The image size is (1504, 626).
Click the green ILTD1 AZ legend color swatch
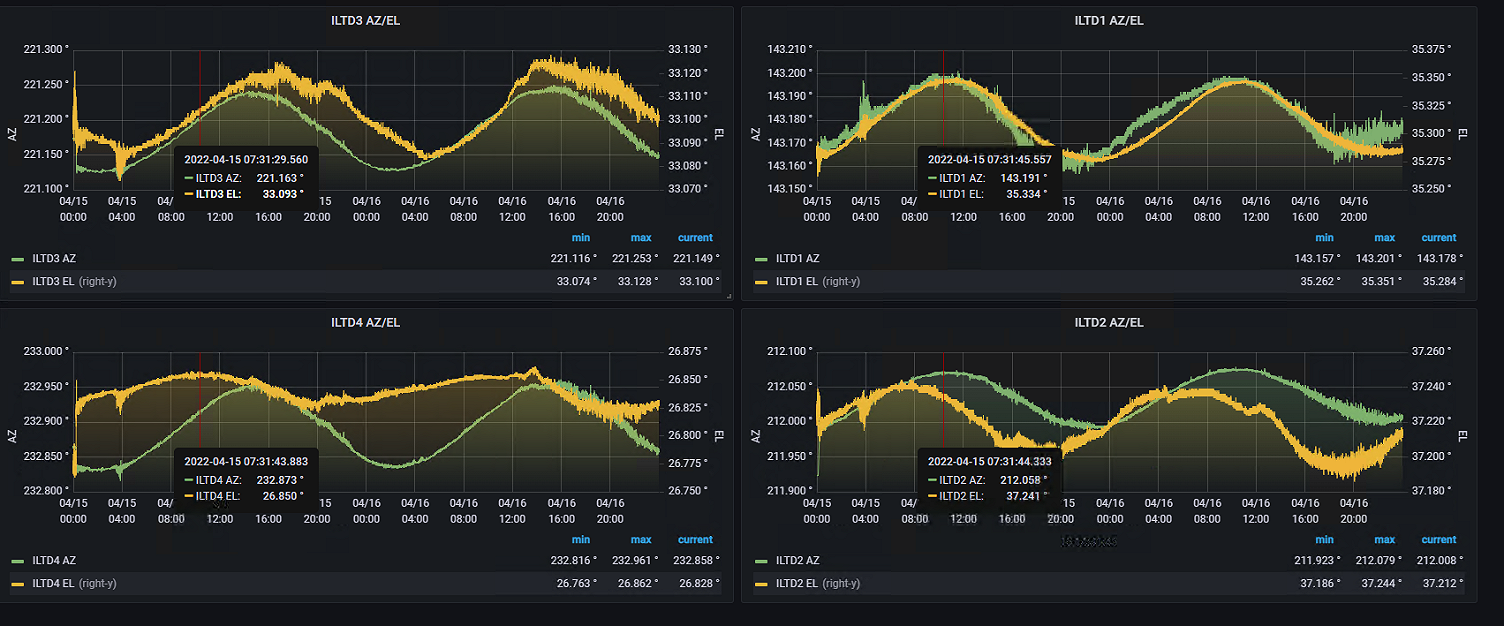pos(763,259)
